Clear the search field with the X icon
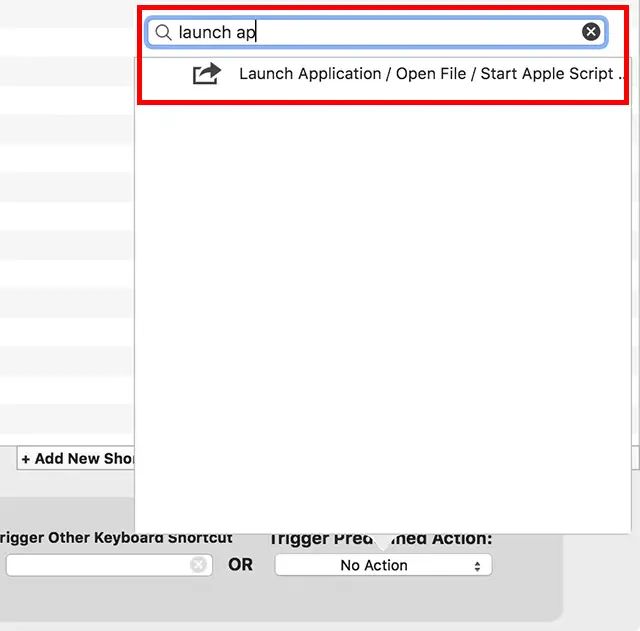This screenshot has height=631, width=640. (x=591, y=32)
